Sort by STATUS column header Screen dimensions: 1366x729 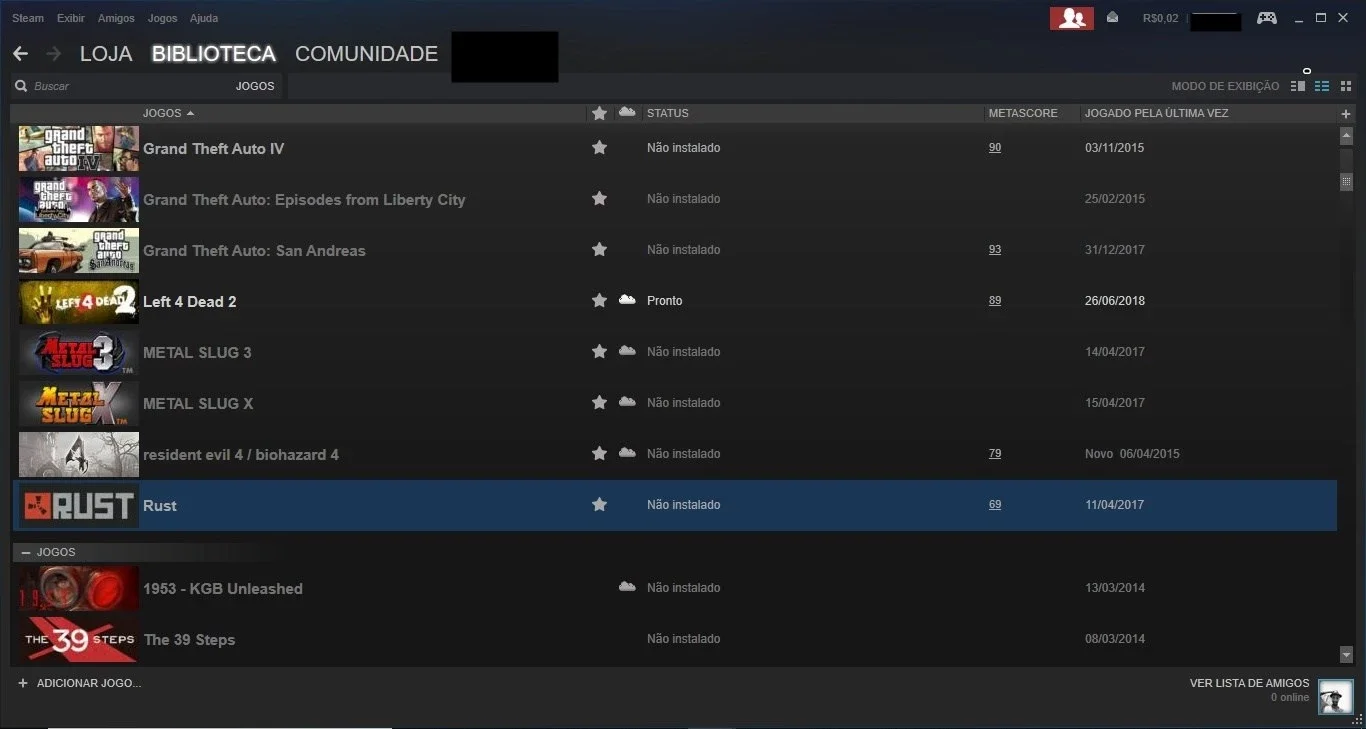point(667,113)
